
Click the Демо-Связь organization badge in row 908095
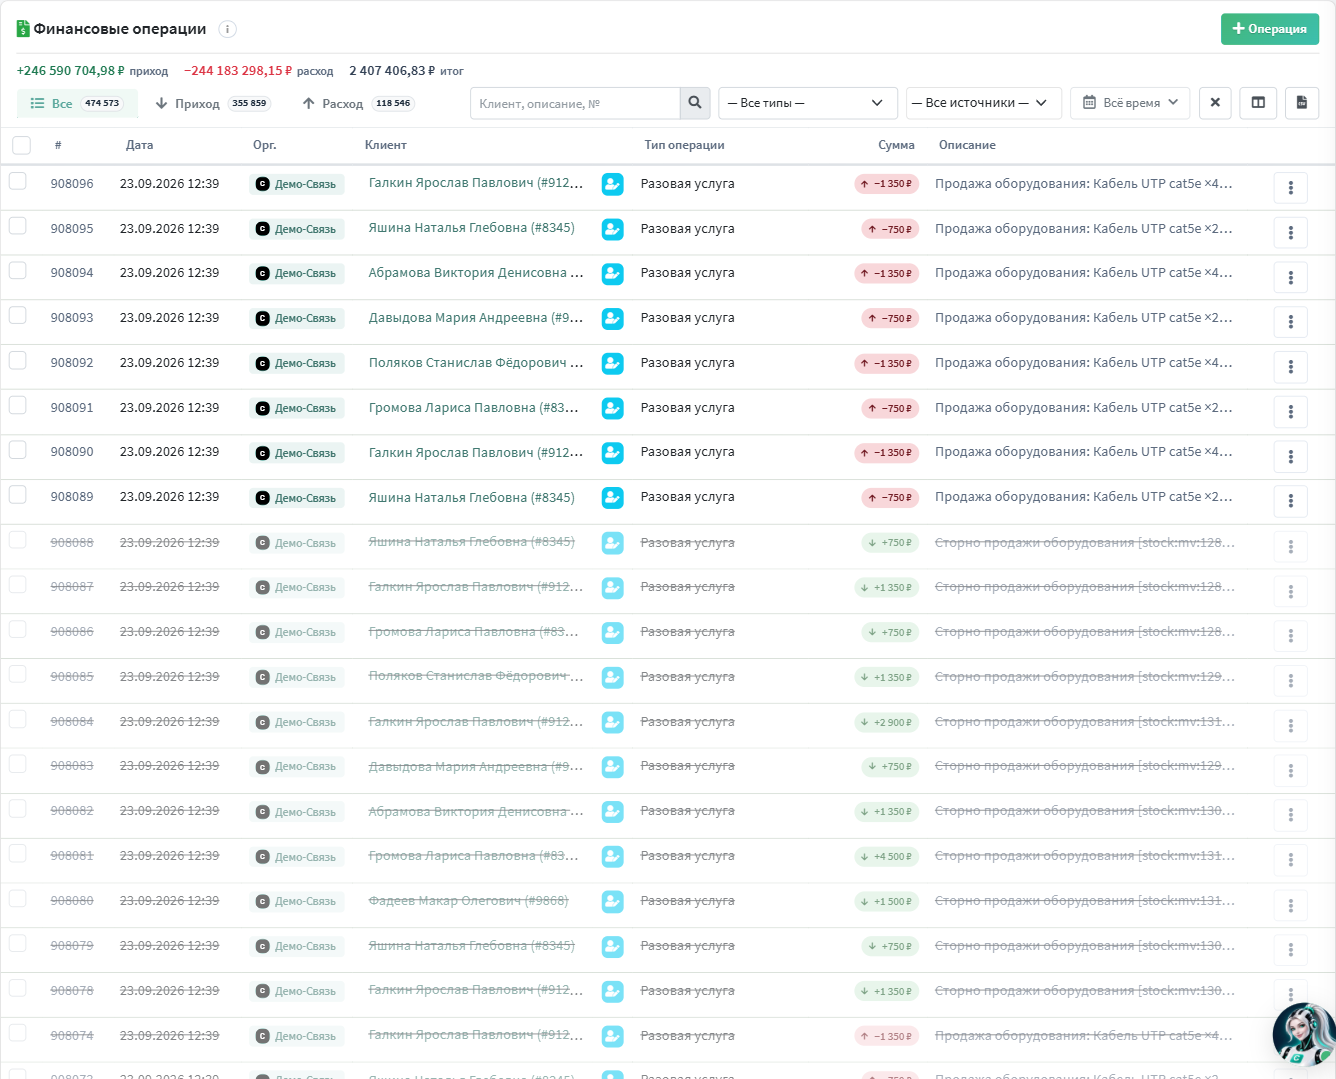[297, 229]
